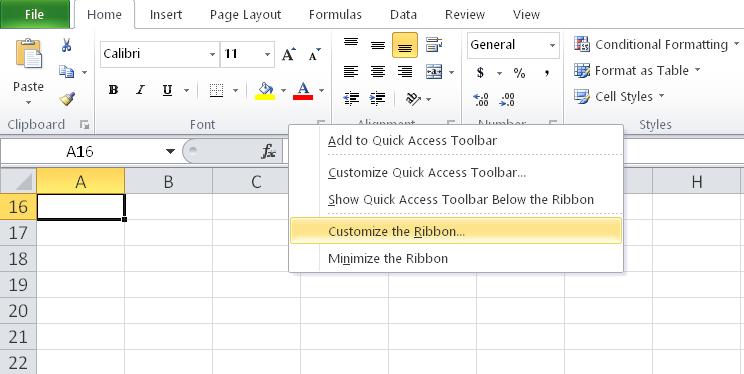Toggle Italic formatting

(x=140, y=90)
